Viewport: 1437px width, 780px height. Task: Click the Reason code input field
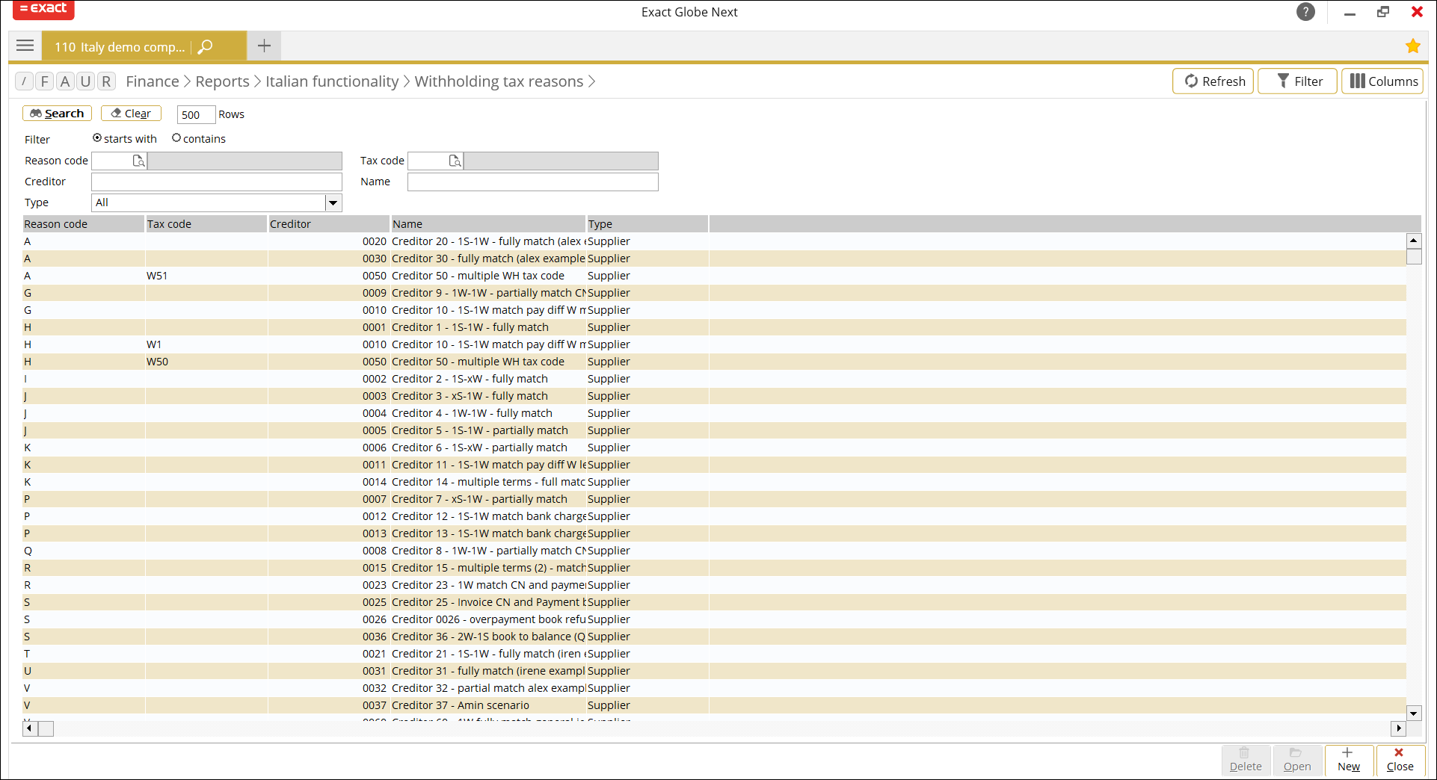click(x=112, y=161)
